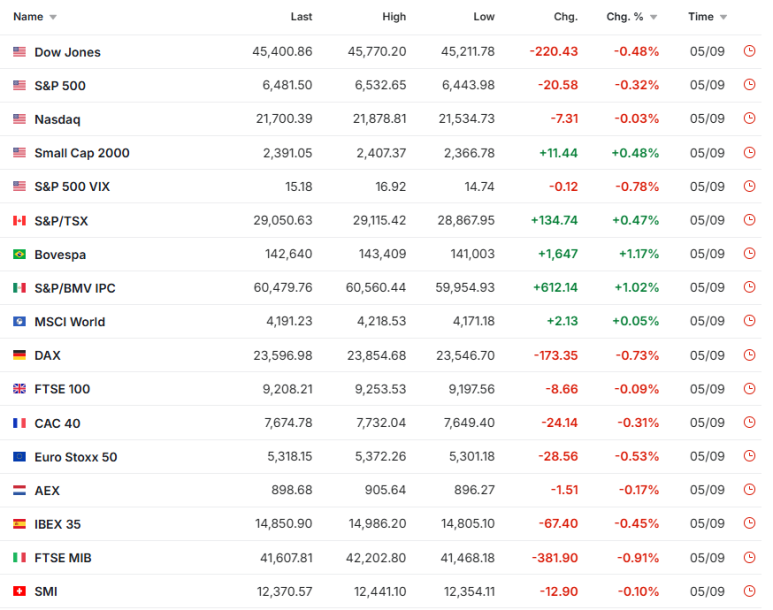Click the UK flag beside FTSE 100

tap(19, 389)
